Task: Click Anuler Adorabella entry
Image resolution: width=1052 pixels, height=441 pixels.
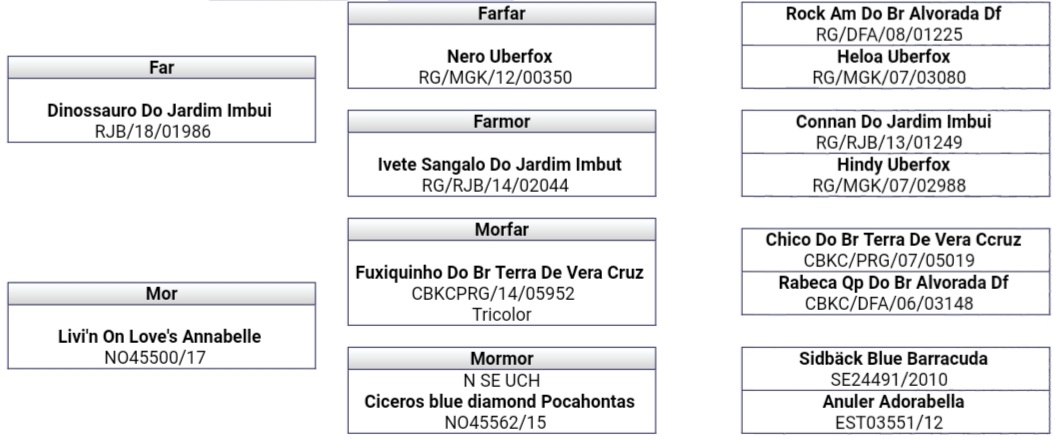Action: click(894, 401)
